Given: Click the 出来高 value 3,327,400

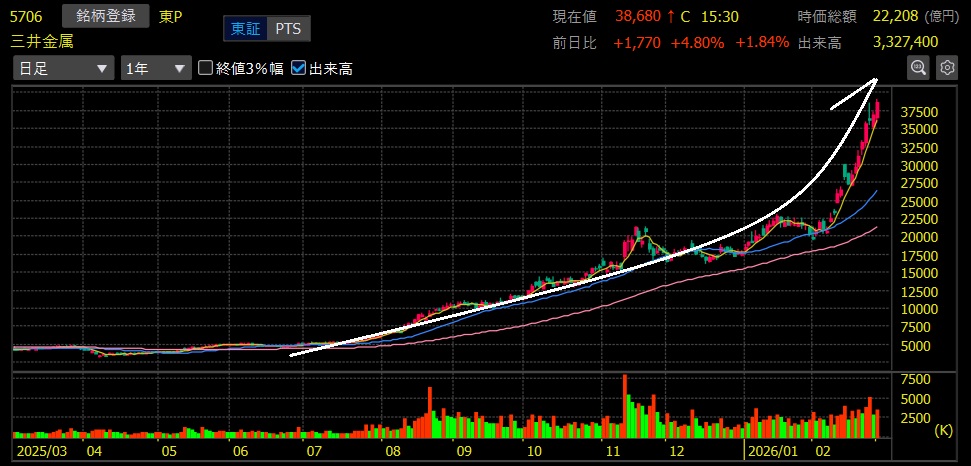Looking at the screenshot, I should (904, 42).
